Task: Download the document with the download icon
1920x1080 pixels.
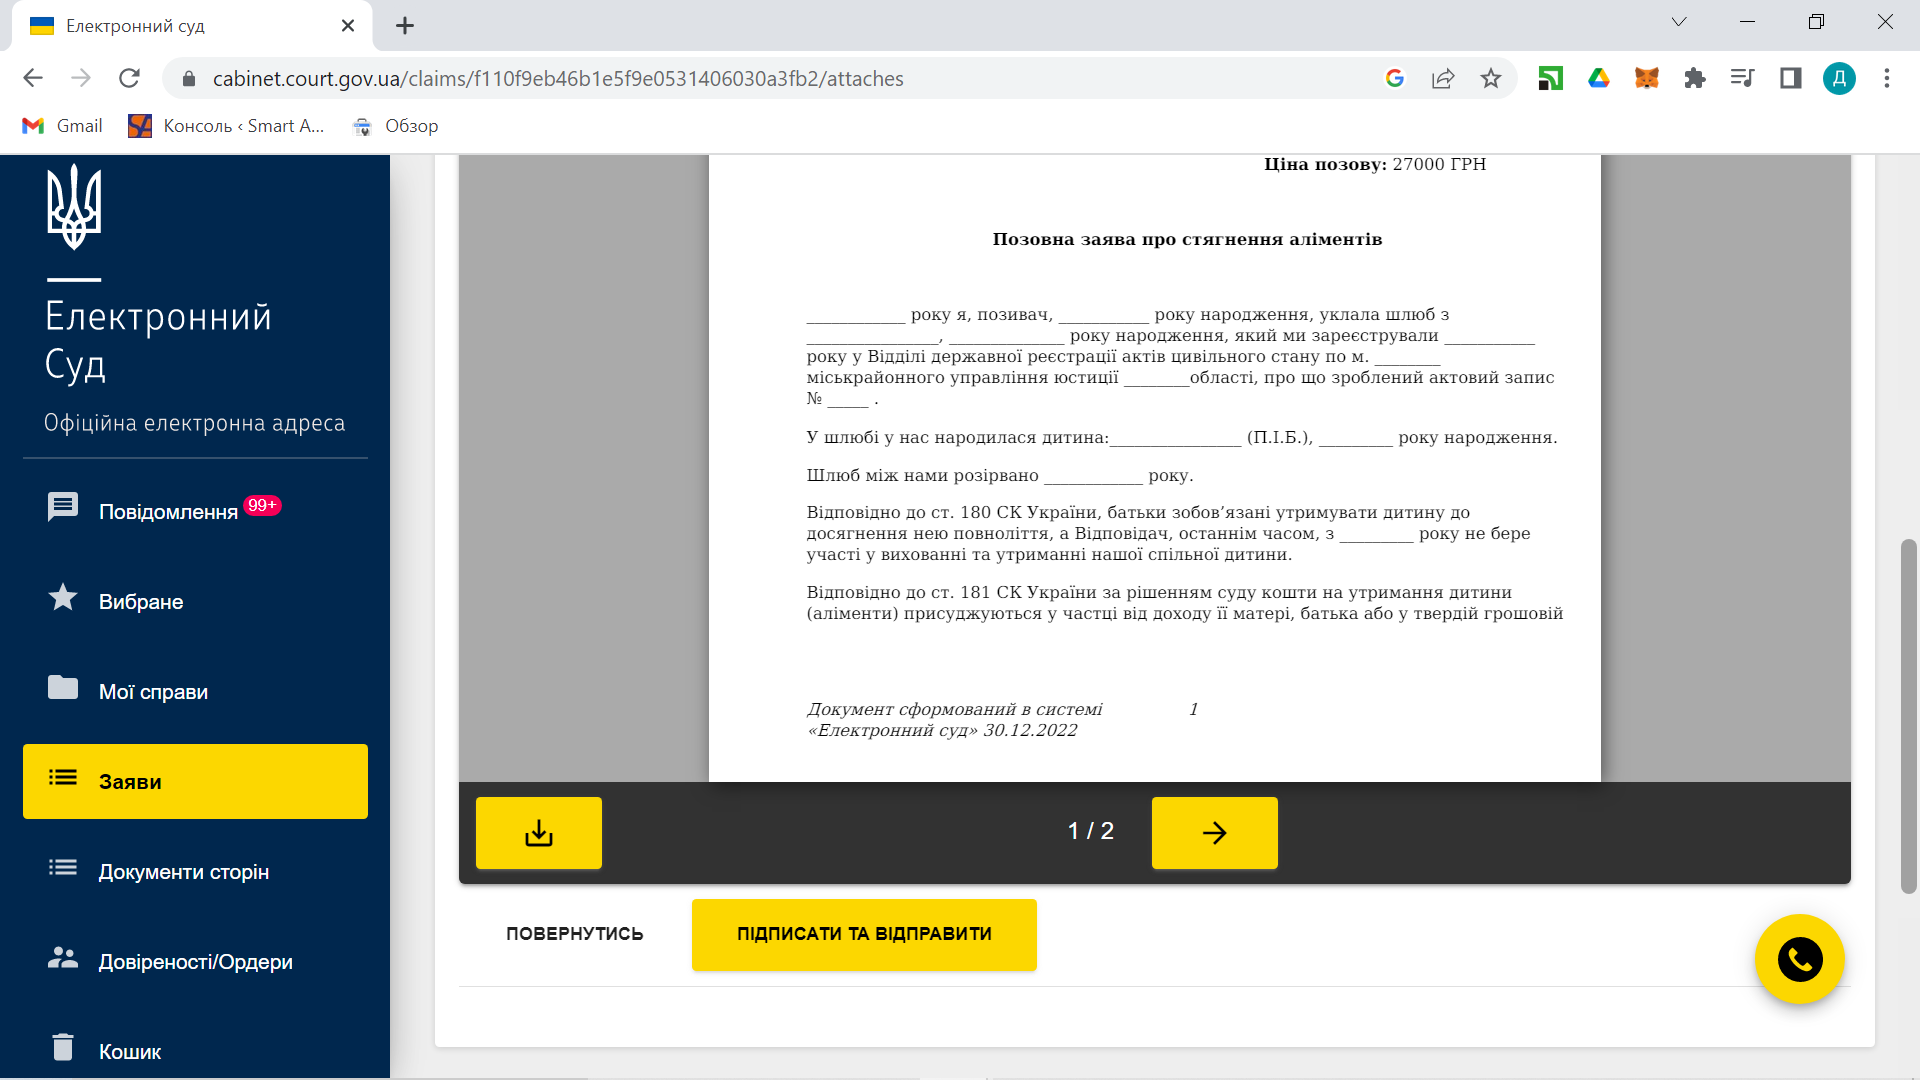Action: (538, 832)
